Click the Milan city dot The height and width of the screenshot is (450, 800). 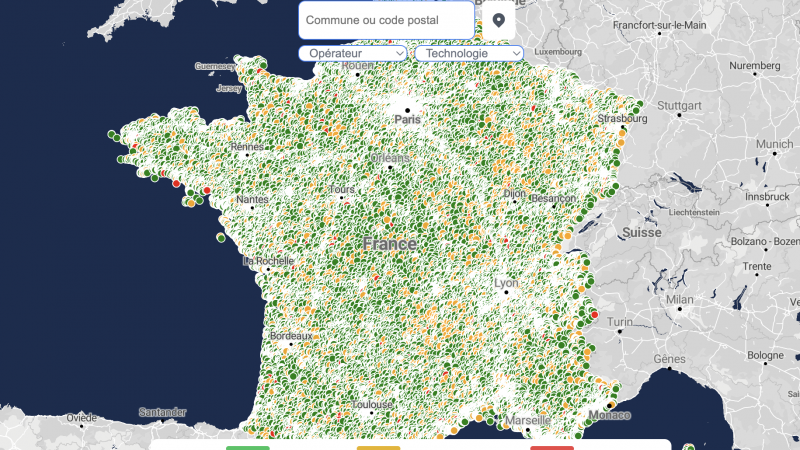679,309
